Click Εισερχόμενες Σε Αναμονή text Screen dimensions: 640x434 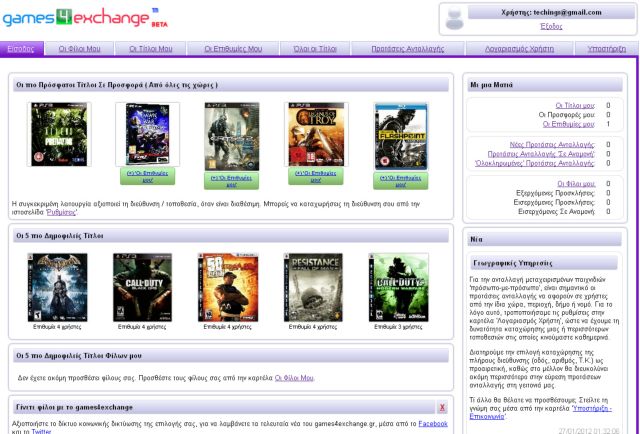[x=556, y=212]
